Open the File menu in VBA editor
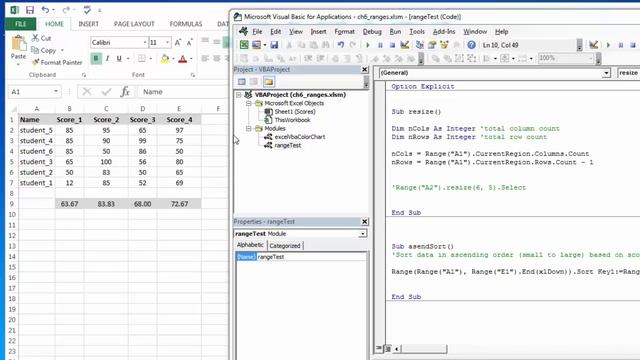 (x=257, y=31)
